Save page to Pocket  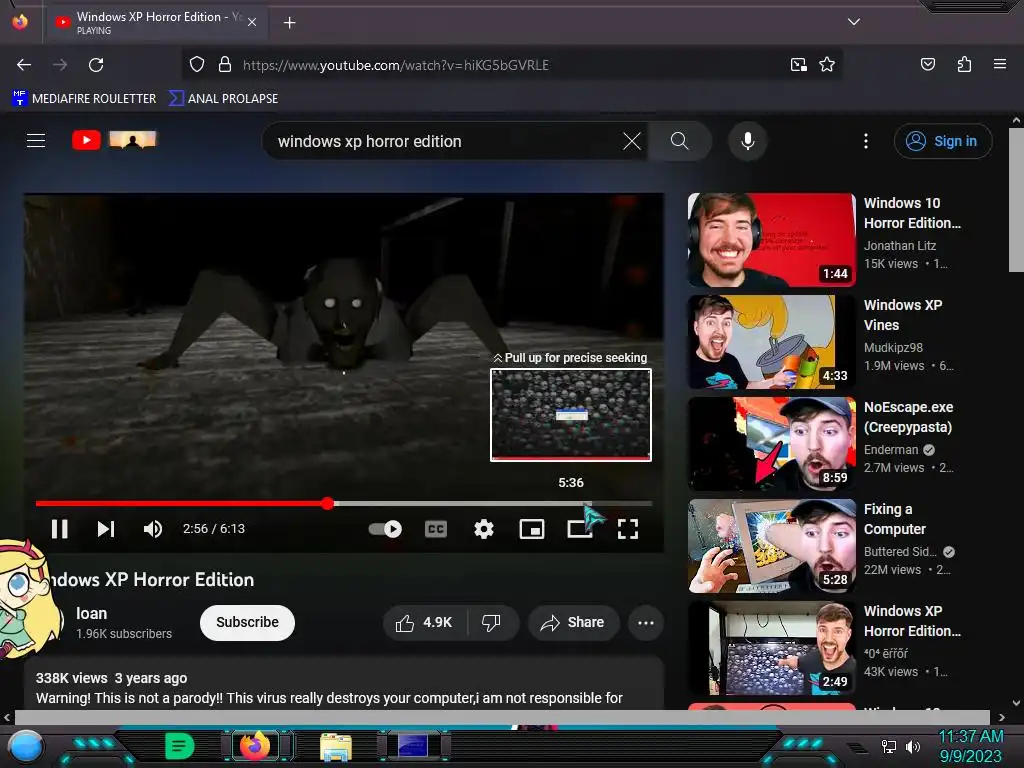927,65
